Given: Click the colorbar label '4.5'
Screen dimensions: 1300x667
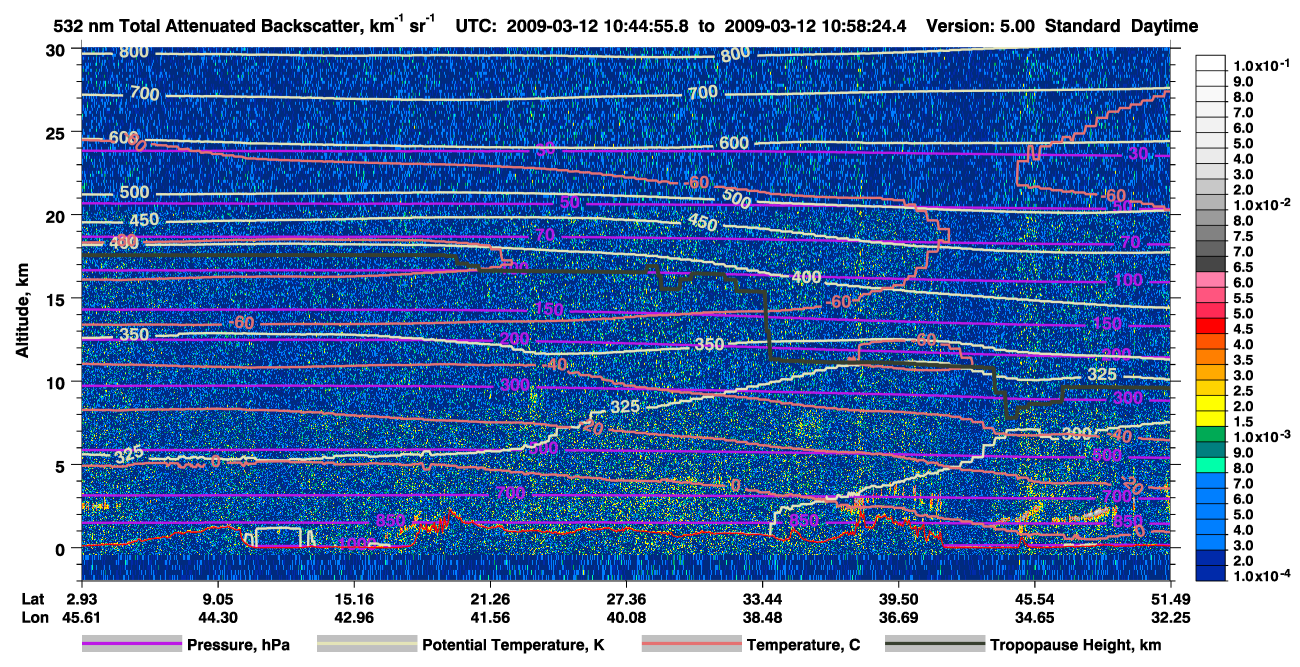Looking at the screenshot, I should pos(1244,329).
